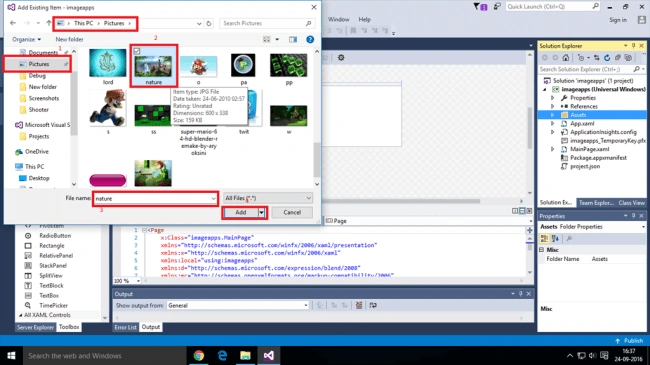Expand the Properties node in Solution Explorer
This screenshot has width=650, height=365.
(x=552, y=98)
